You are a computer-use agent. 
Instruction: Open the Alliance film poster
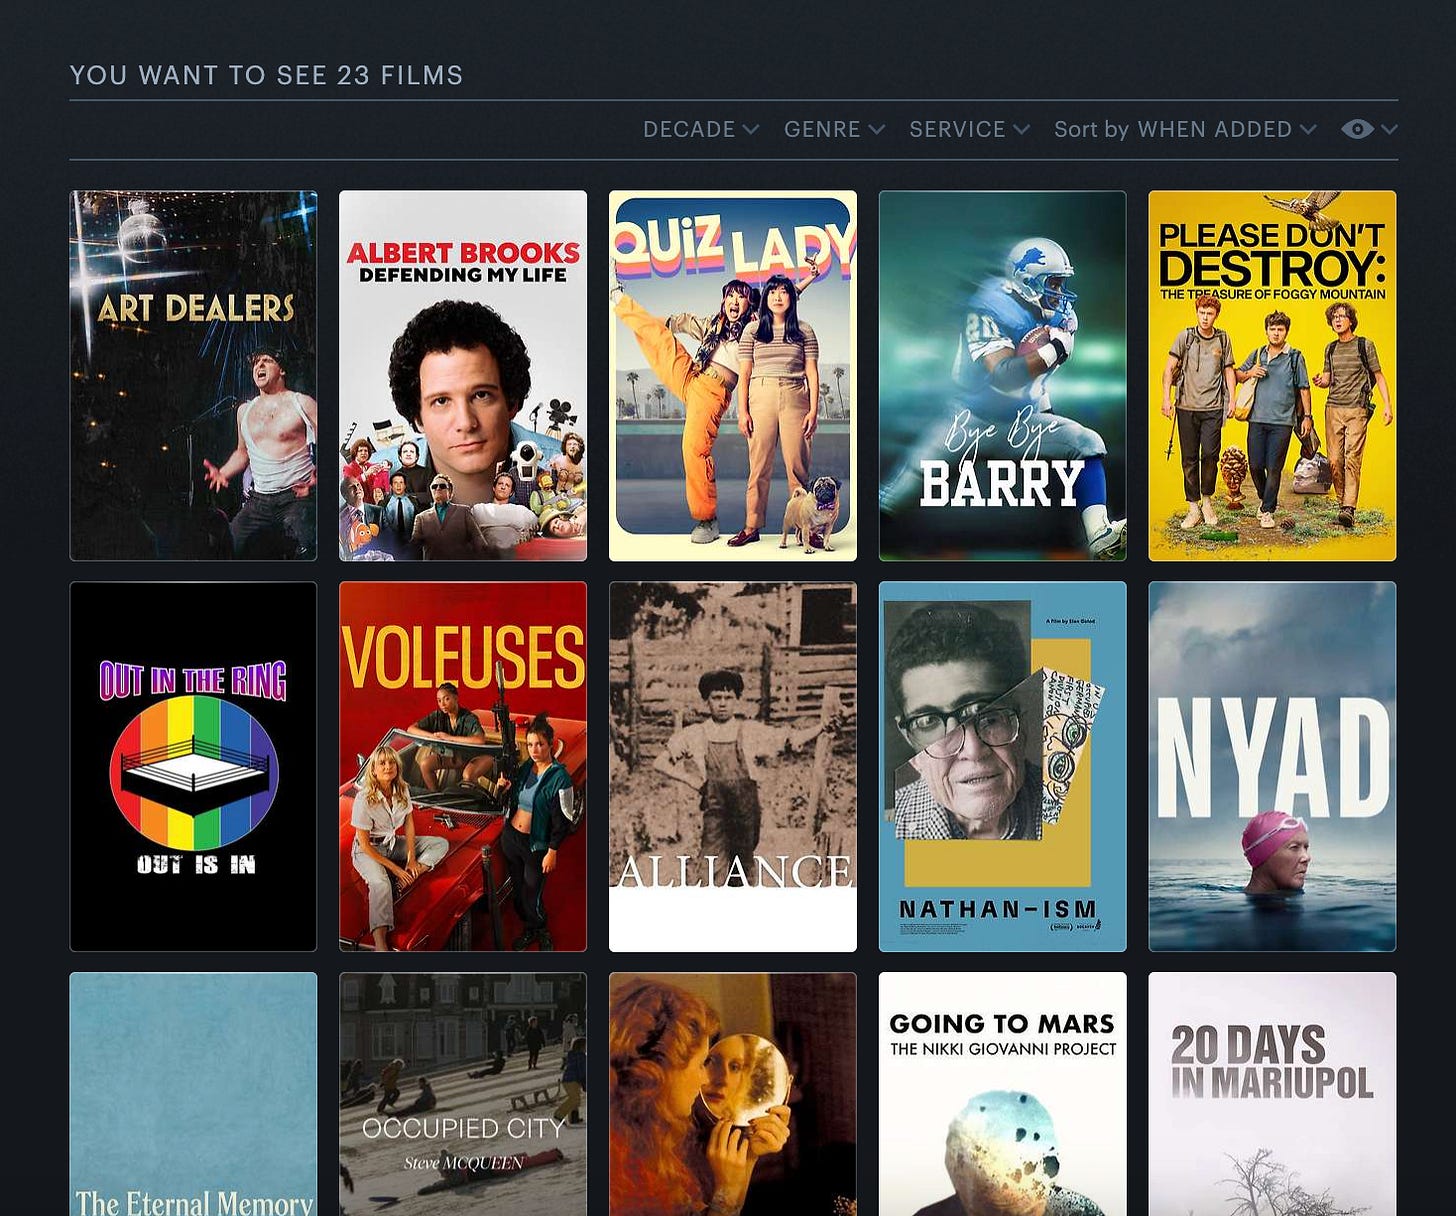click(733, 767)
